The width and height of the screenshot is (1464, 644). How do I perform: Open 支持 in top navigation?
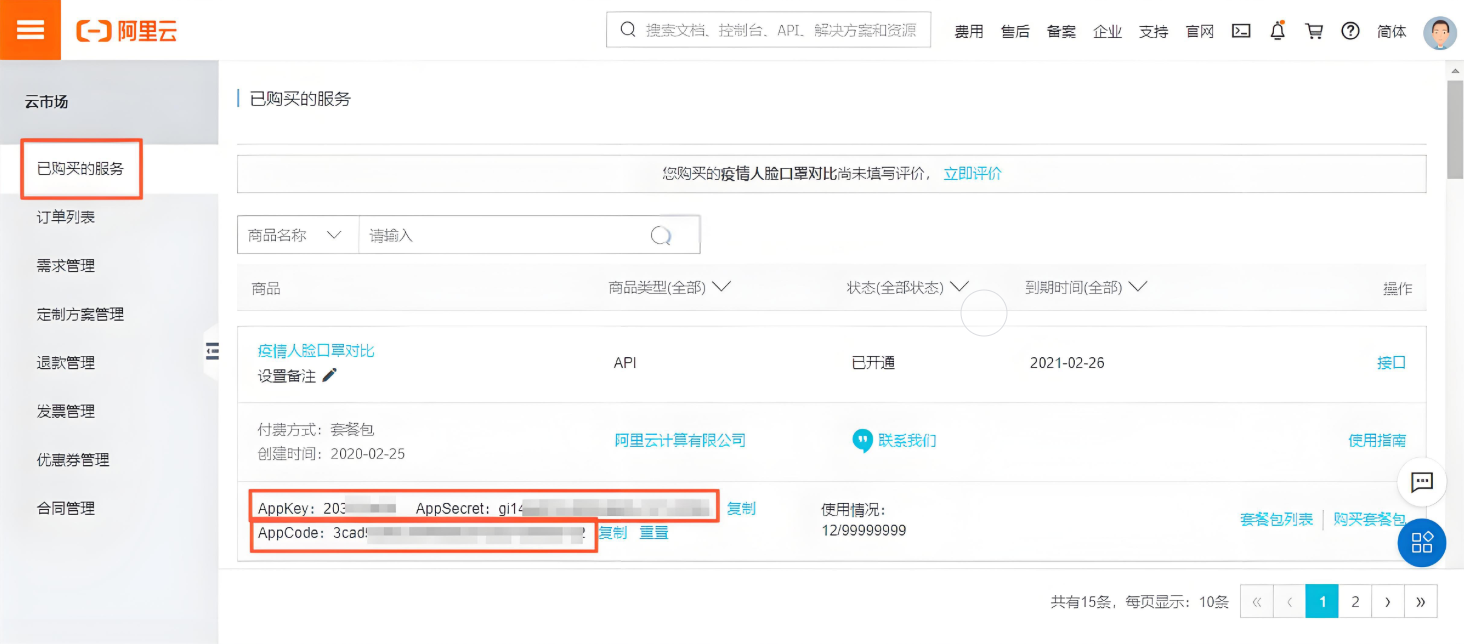pos(1153,31)
